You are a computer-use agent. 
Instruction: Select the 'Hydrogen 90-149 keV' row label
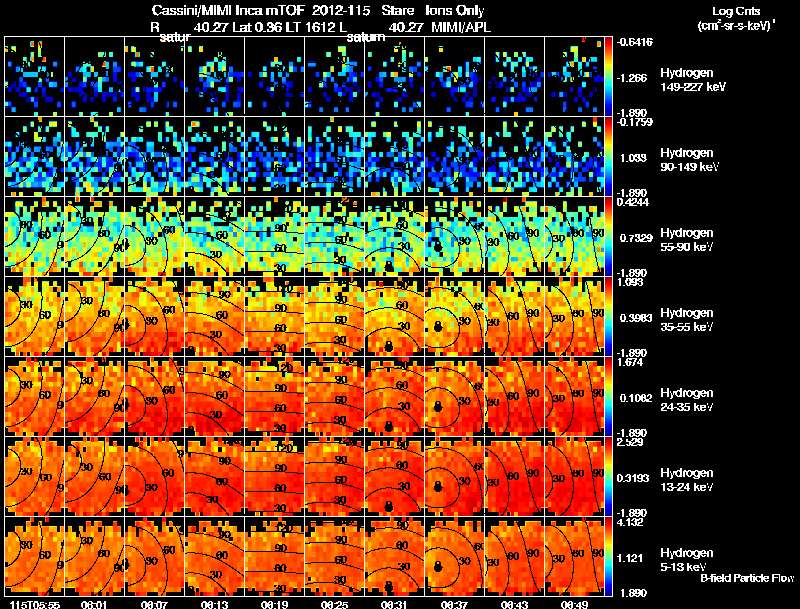pyautogui.click(x=689, y=160)
